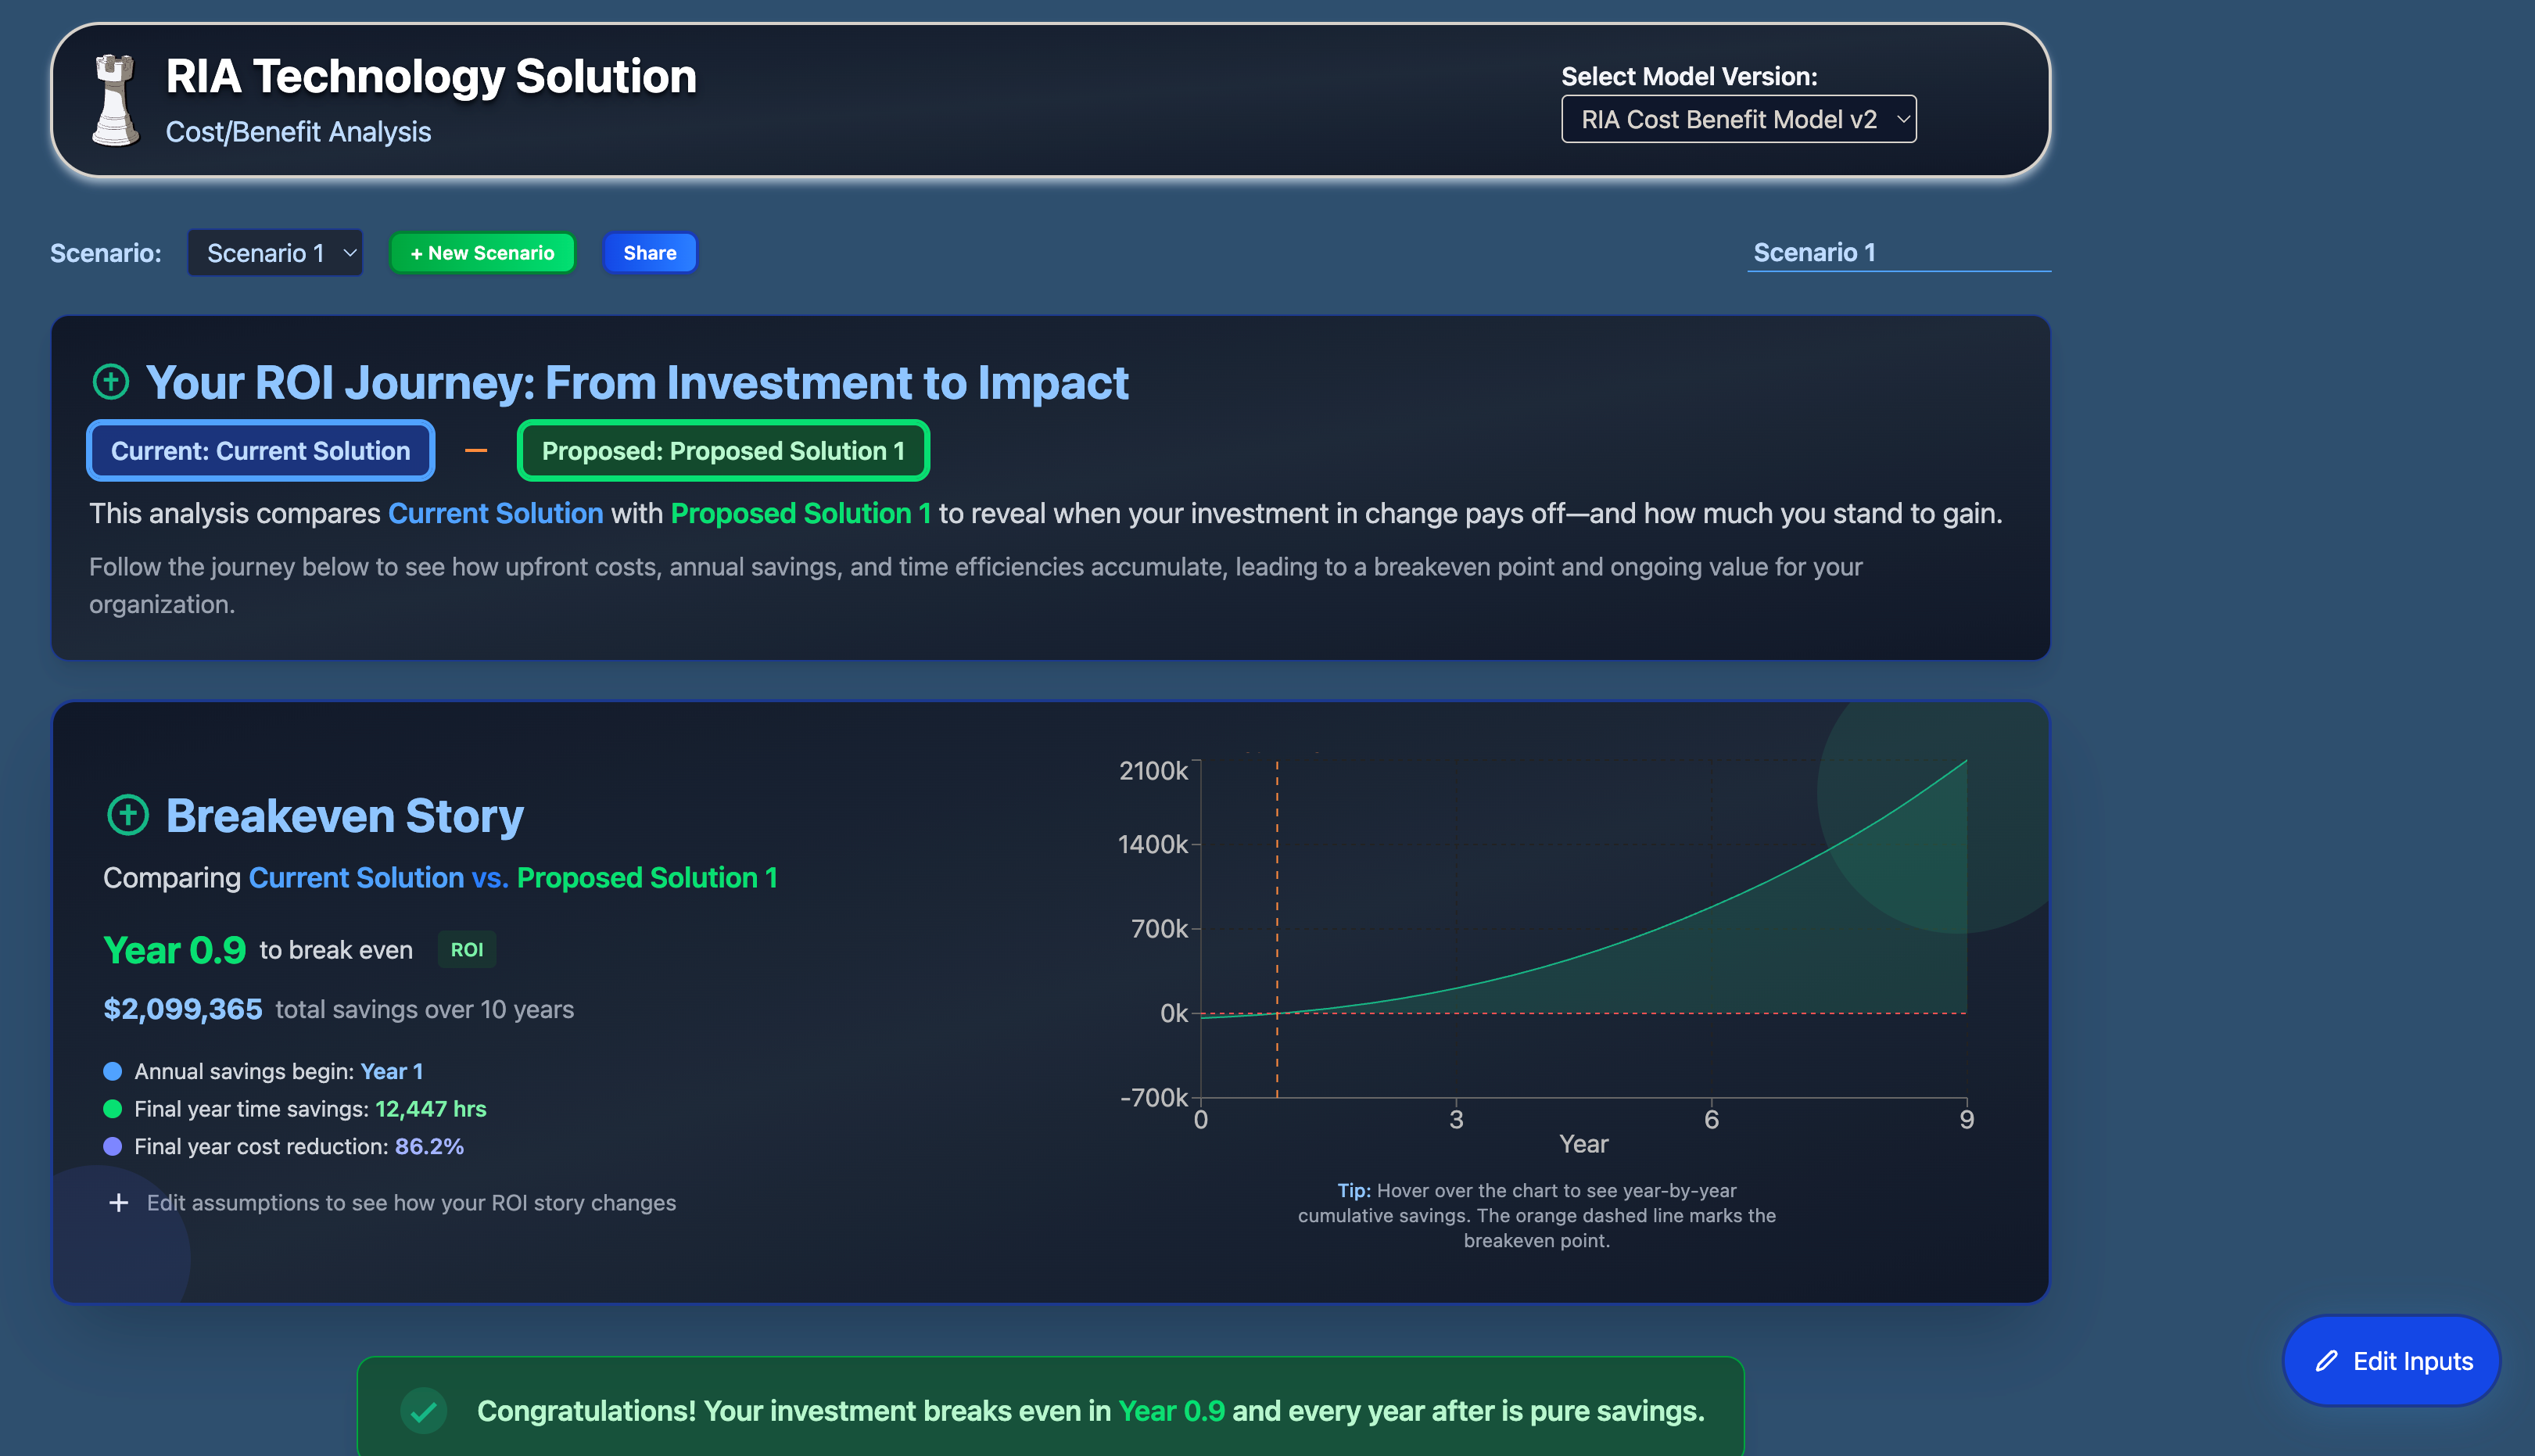2535x1456 pixels.
Task: Click the chess rook logo icon
Action: (115, 101)
